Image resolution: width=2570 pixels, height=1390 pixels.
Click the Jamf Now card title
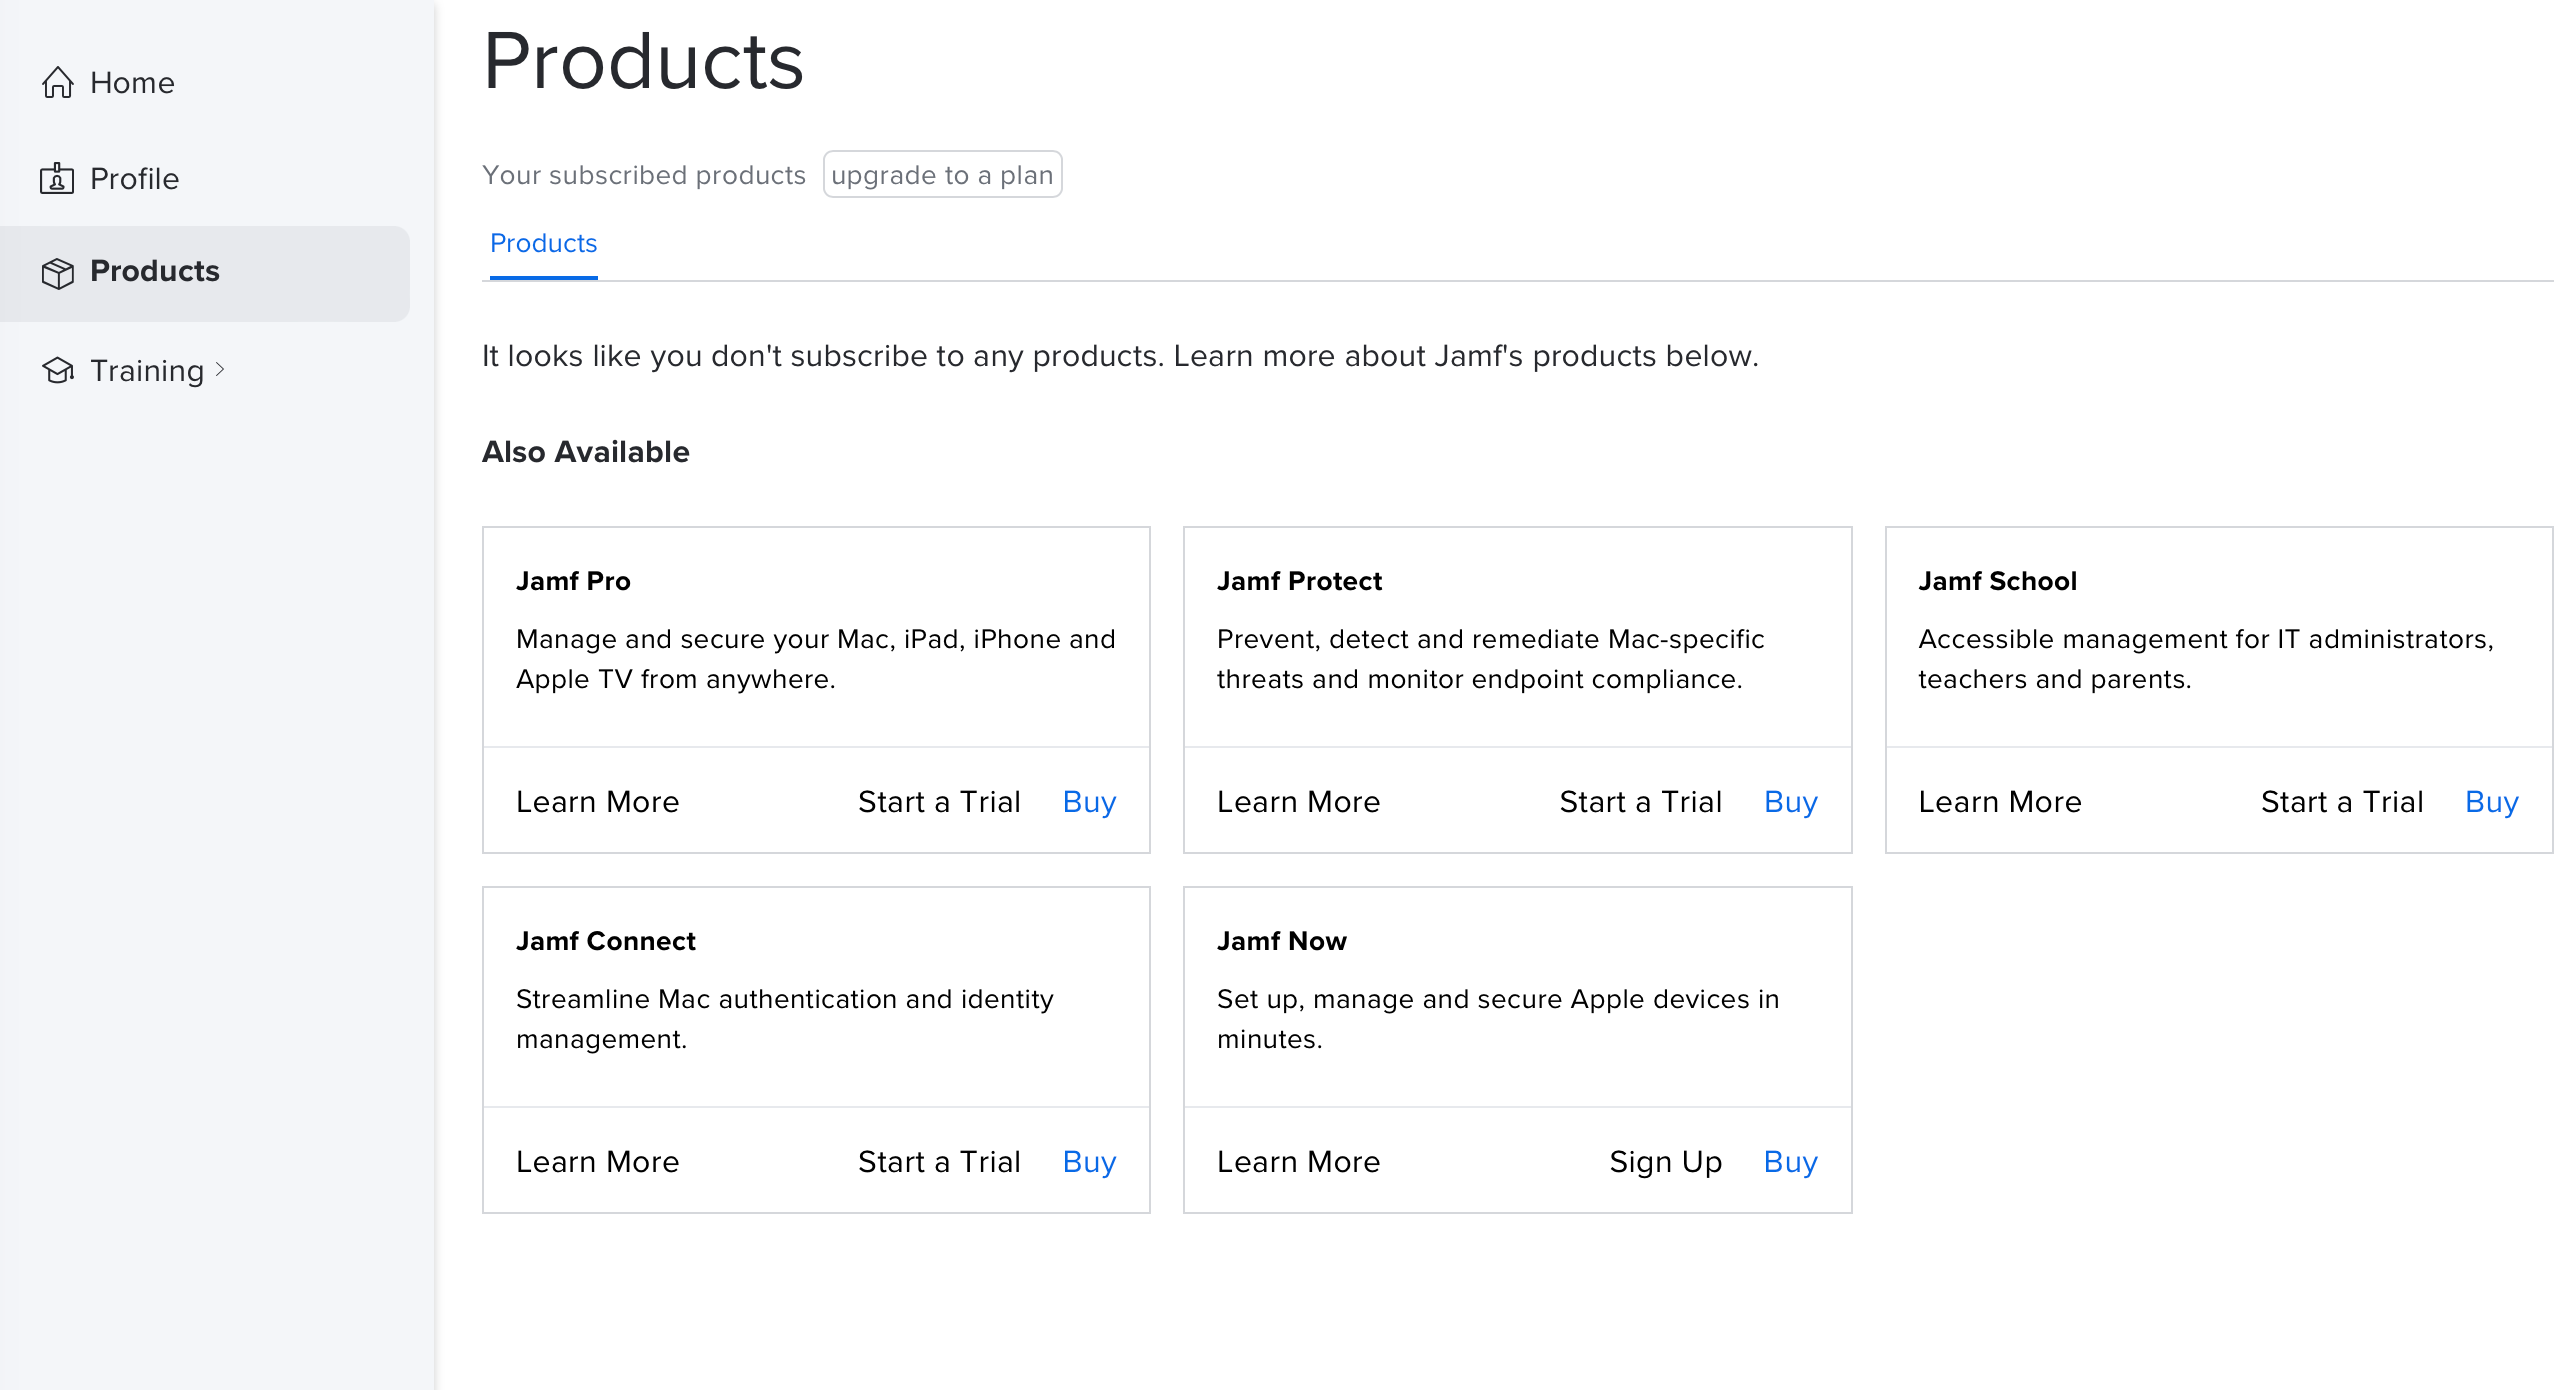coord(1281,941)
